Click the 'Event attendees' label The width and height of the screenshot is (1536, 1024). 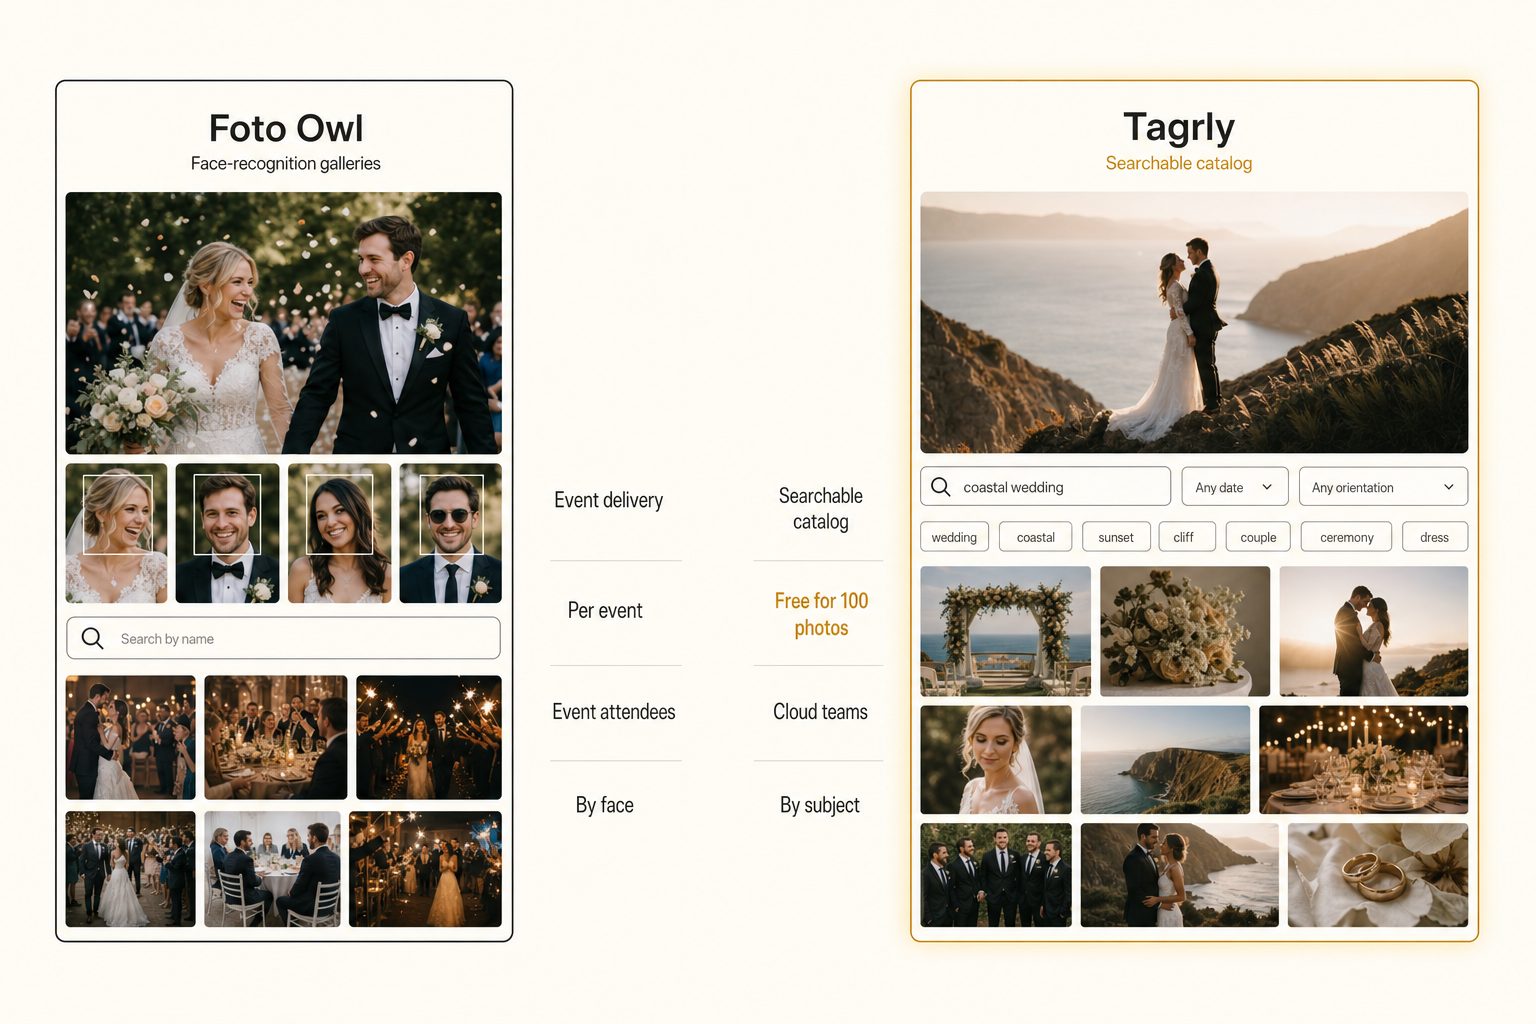[614, 712]
